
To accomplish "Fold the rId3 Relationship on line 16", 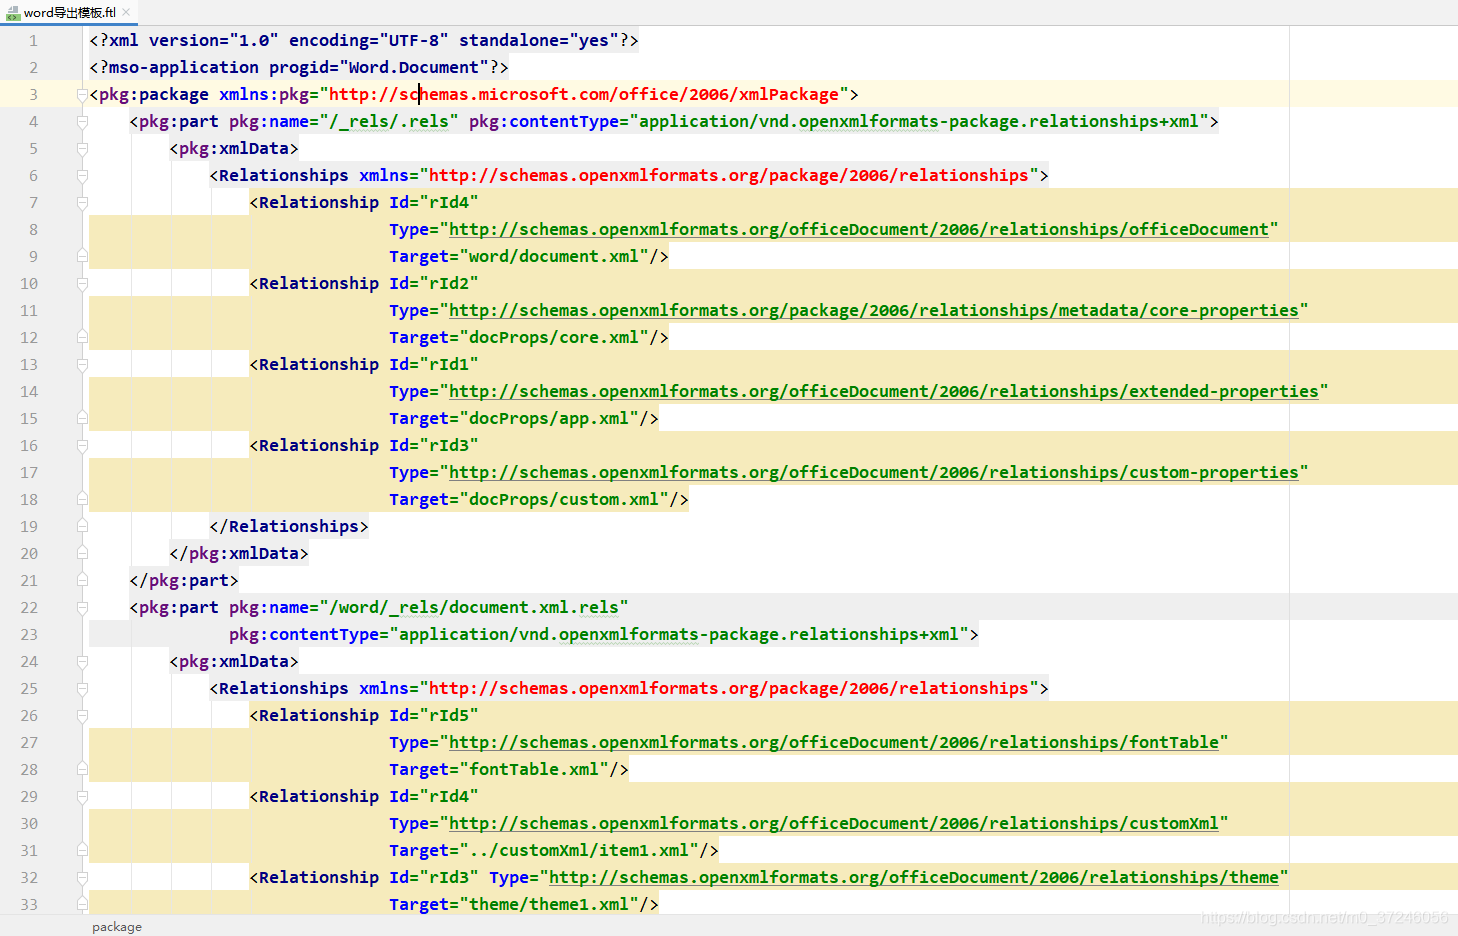I will pyautogui.click(x=82, y=446).
